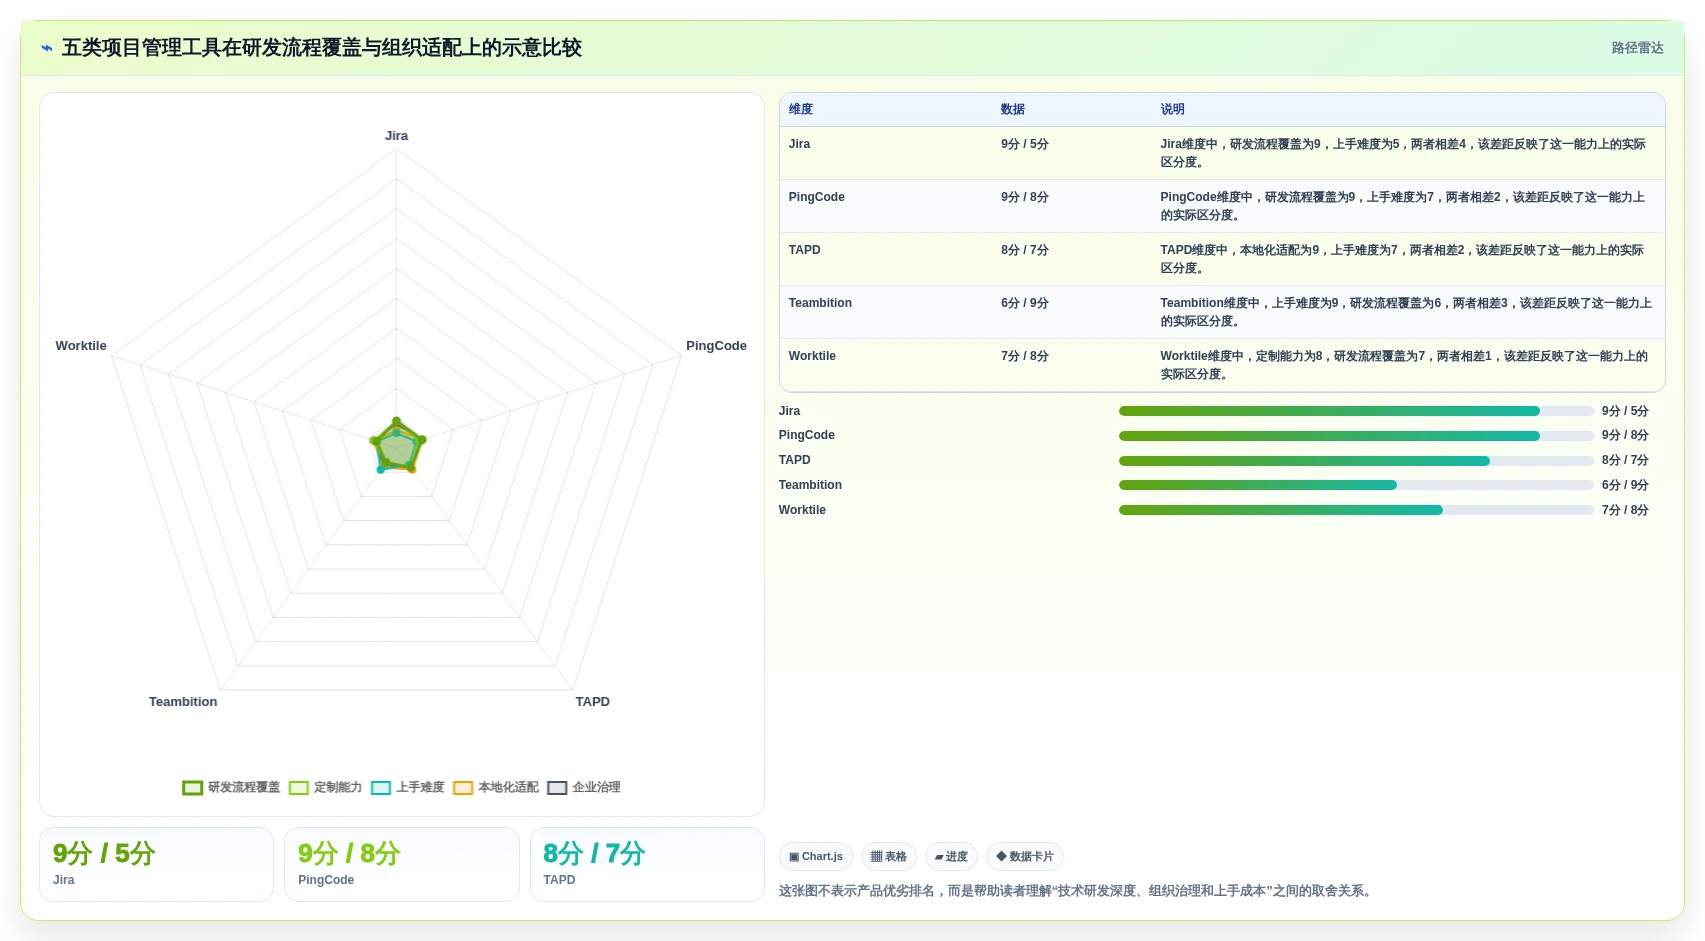This screenshot has width=1705, height=941.
Task: Click the TAPD progress bar
Action: click(1356, 461)
